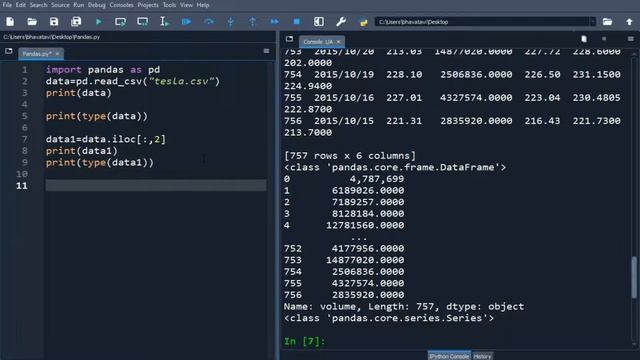Step over current line debug icon
Viewport: 640px width, 360px height.
209,22
